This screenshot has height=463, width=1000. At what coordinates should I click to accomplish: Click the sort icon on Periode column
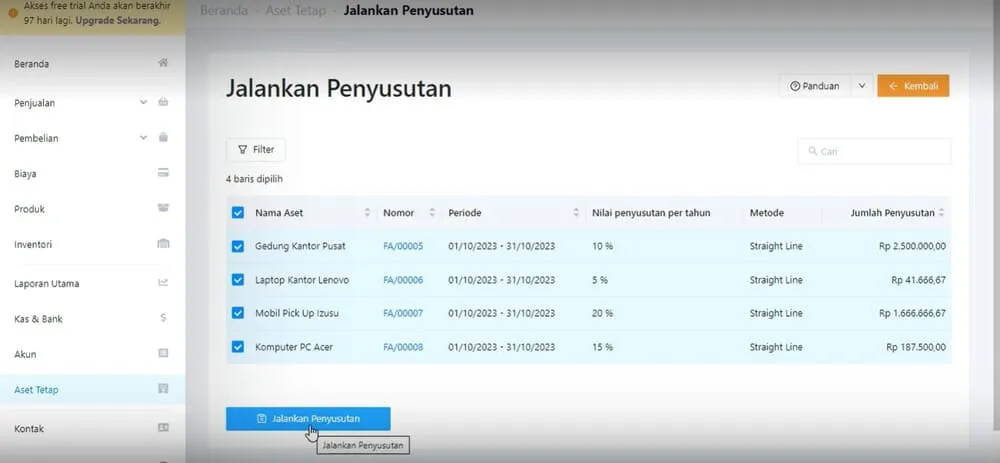(576, 213)
